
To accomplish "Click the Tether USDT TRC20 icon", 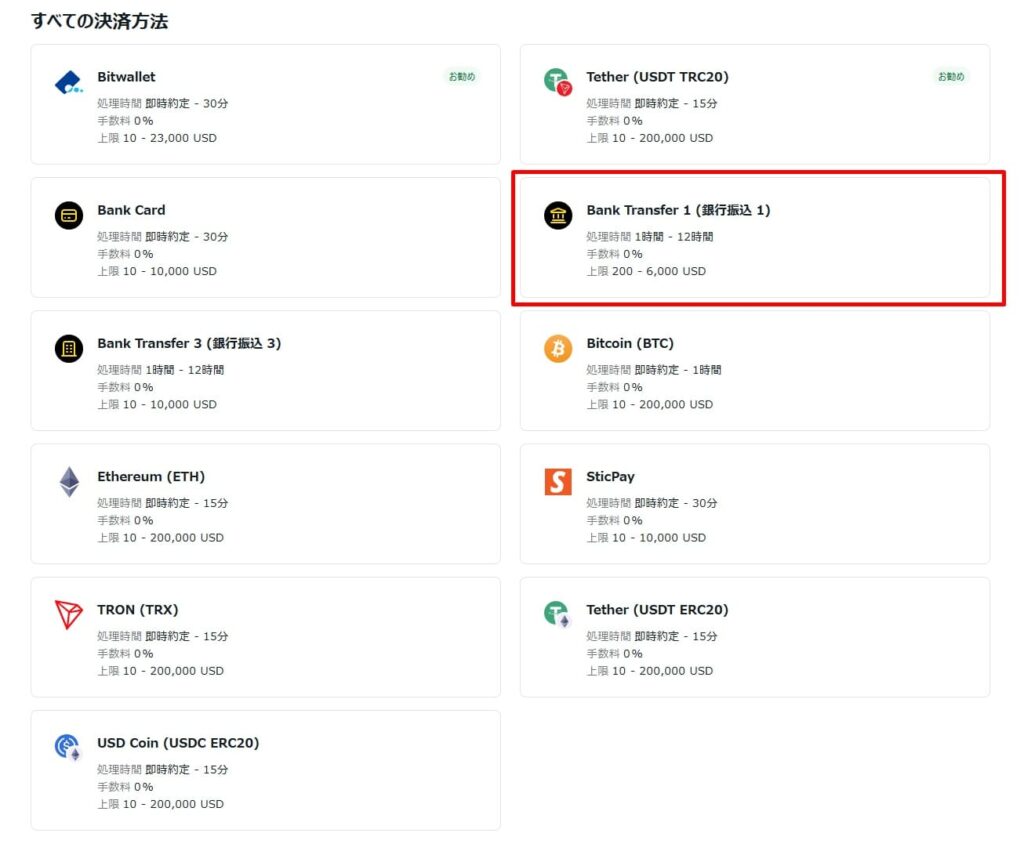I will [557, 82].
